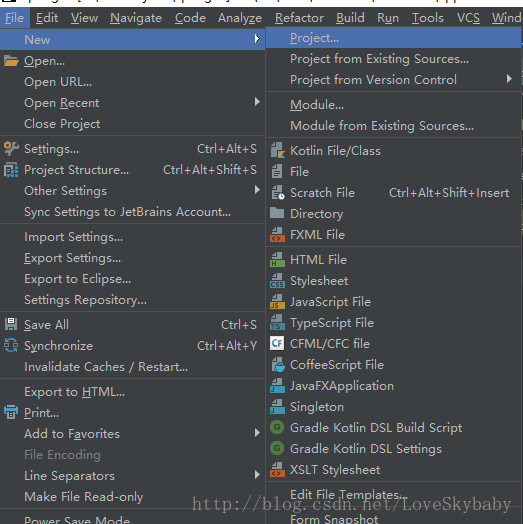Click the Stylesheet CSS icon
The image size is (523, 524).
pos(277,281)
